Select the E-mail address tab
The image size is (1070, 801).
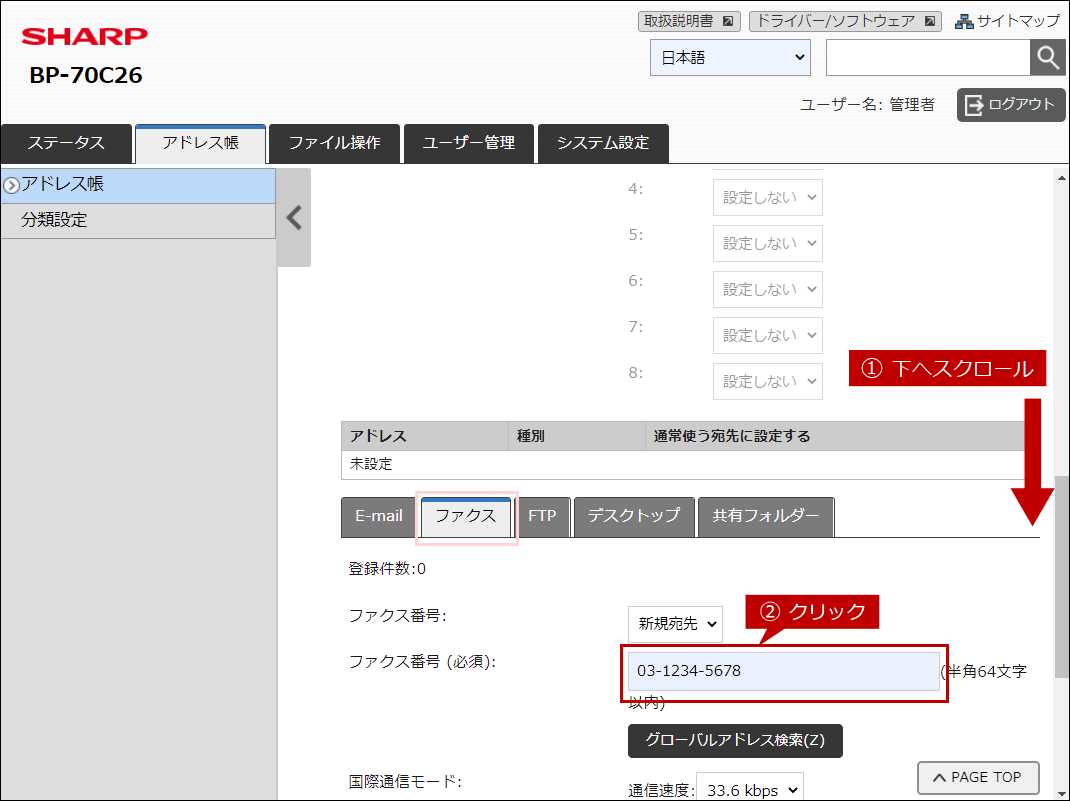[x=379, y=516]
